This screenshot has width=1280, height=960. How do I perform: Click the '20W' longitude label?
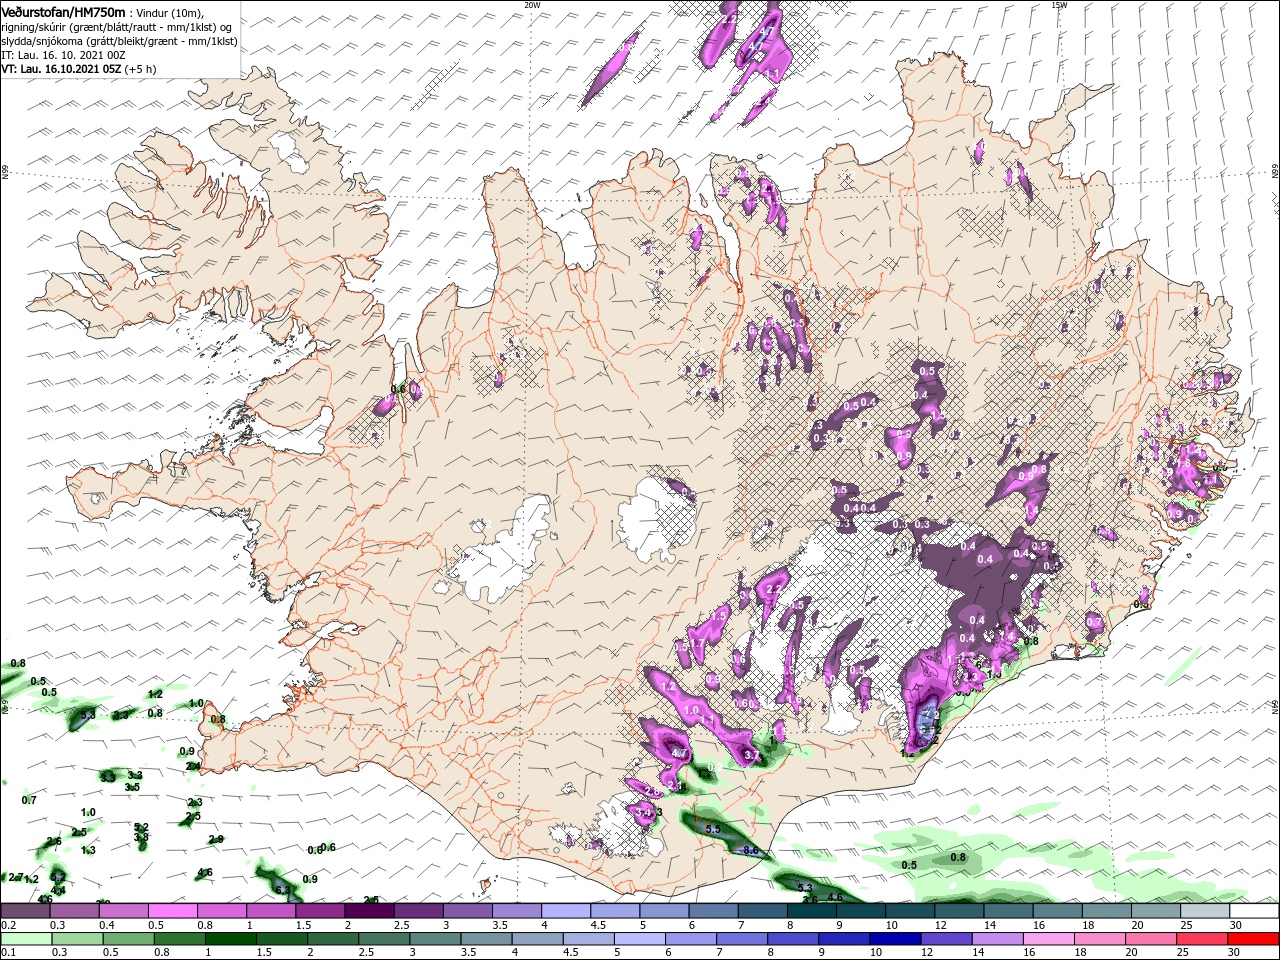(x=532, y=5)
